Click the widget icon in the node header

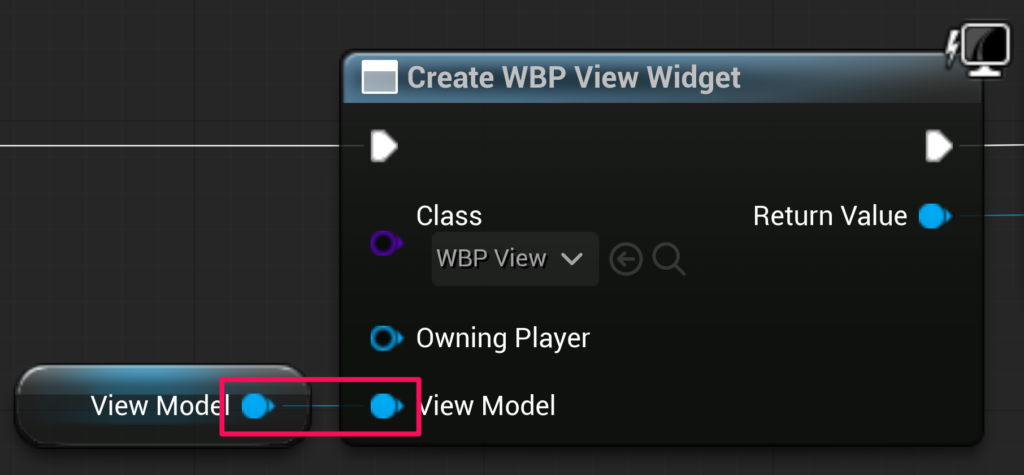378,77
